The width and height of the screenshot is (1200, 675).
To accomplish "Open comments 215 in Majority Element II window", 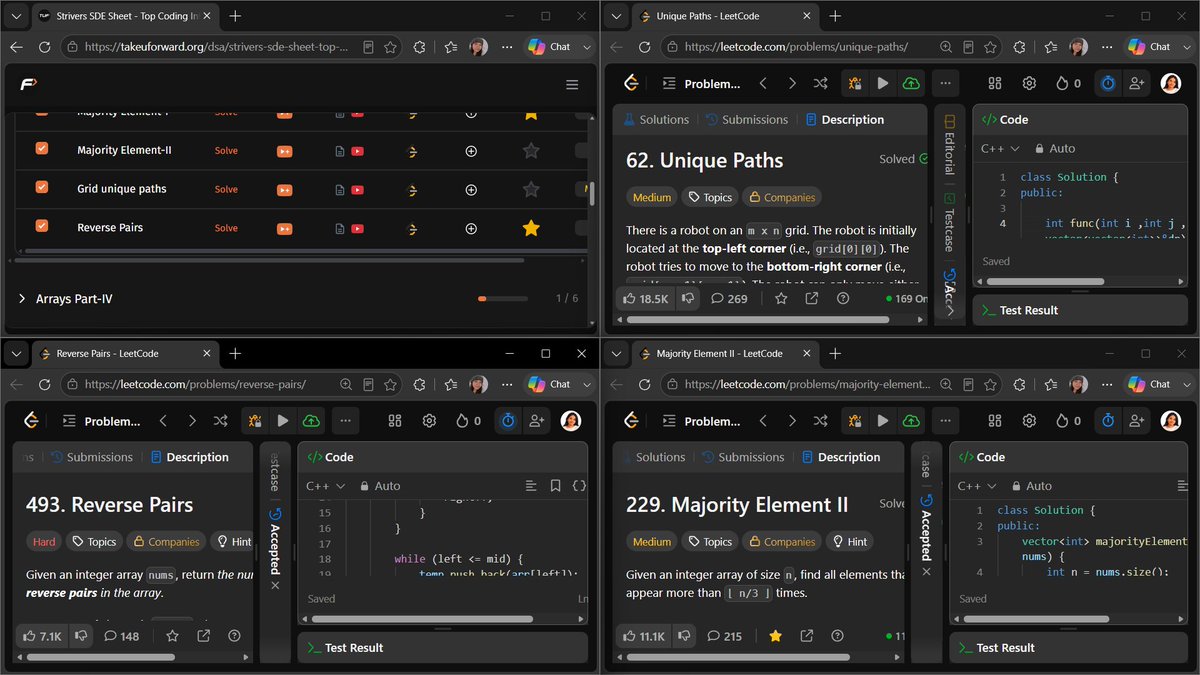I will tap(725, 636).
